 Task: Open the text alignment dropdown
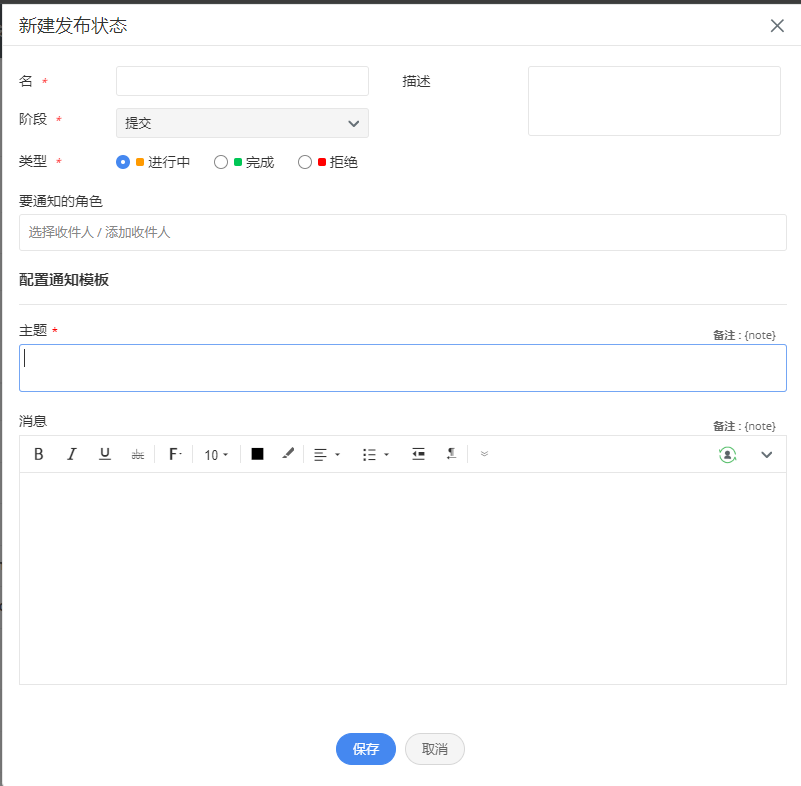[x=327, y=455]
